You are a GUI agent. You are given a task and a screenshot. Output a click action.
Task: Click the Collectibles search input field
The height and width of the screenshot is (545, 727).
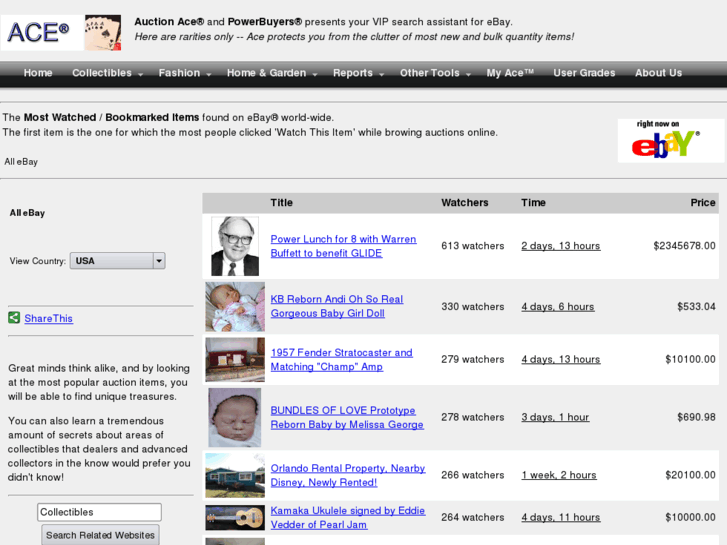[x=99, y=512]
